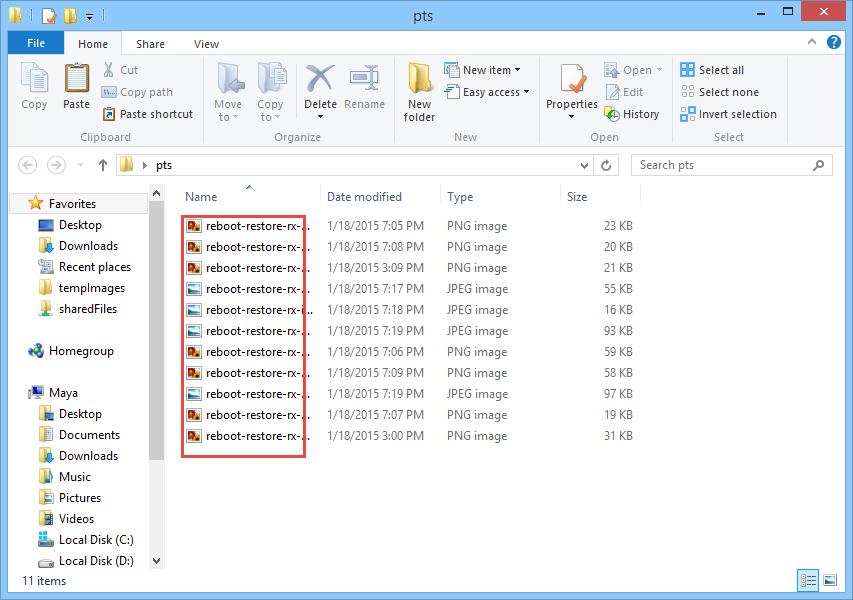Create a New folder using the ribbon icon
This screenshot has width=853, height=600.
point(419,90)
